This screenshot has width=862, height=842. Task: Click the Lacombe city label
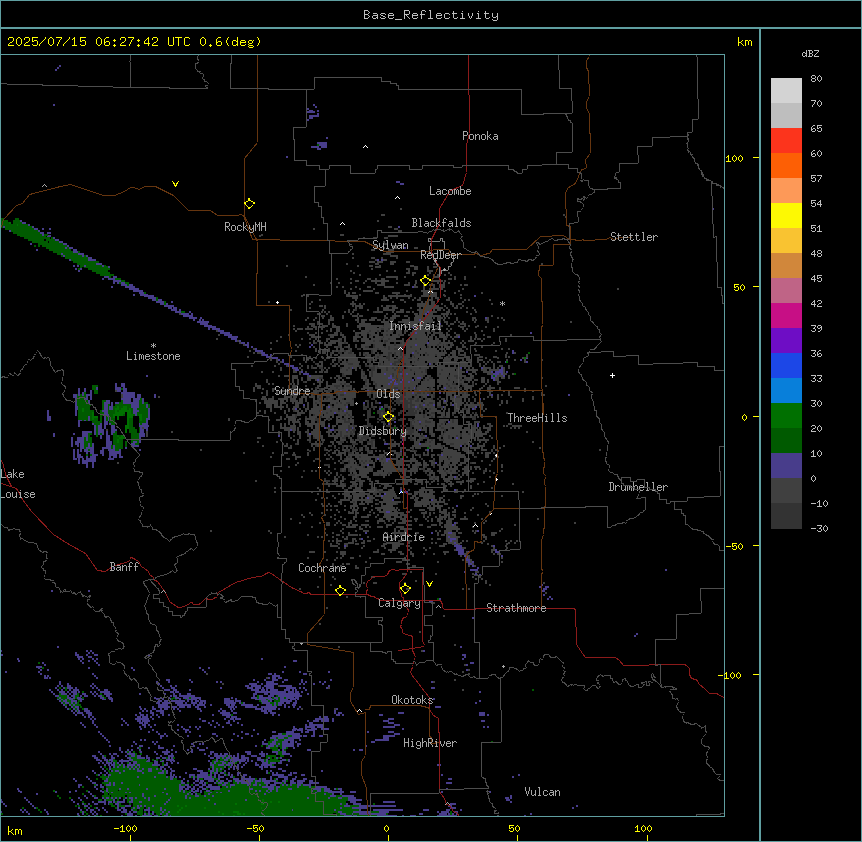tap(450, 191)
